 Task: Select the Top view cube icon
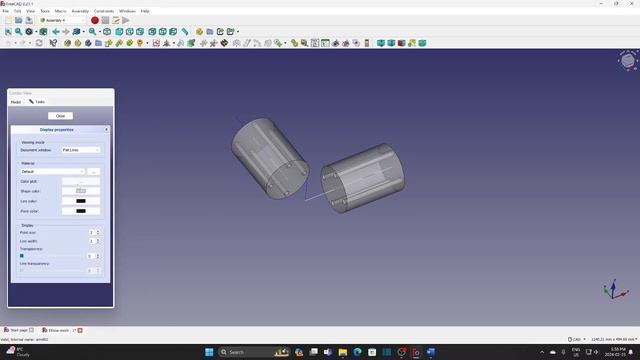(130, 31)
